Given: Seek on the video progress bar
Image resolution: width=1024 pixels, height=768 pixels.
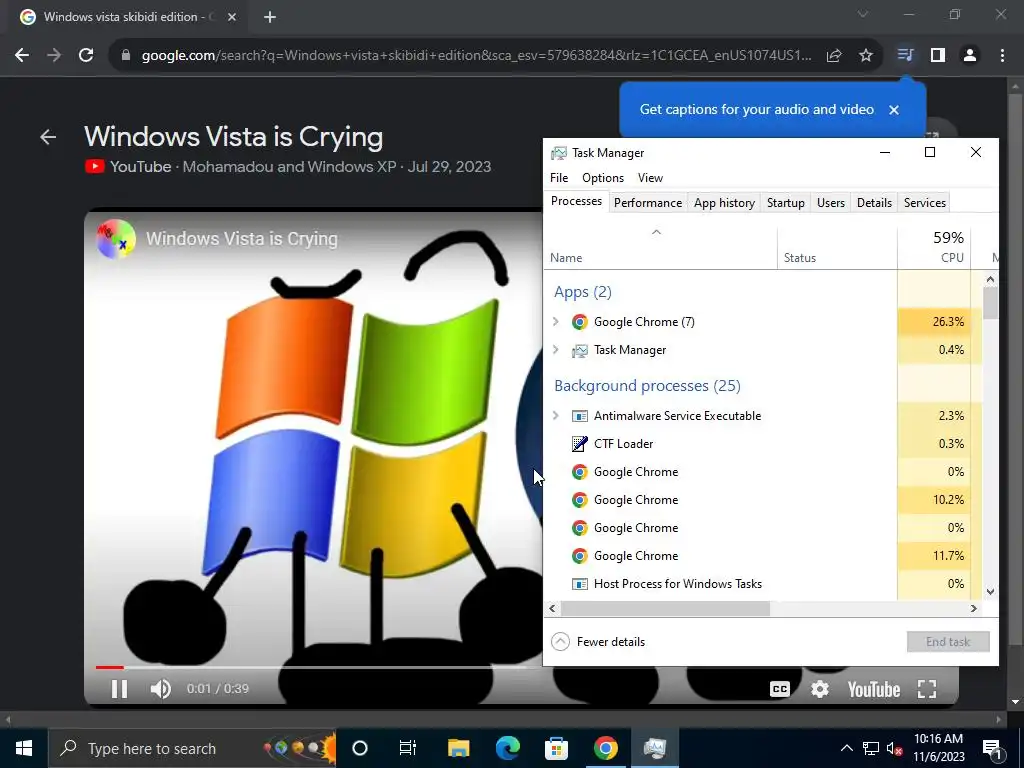Looking at the screenshot, I should pos(313,667).
